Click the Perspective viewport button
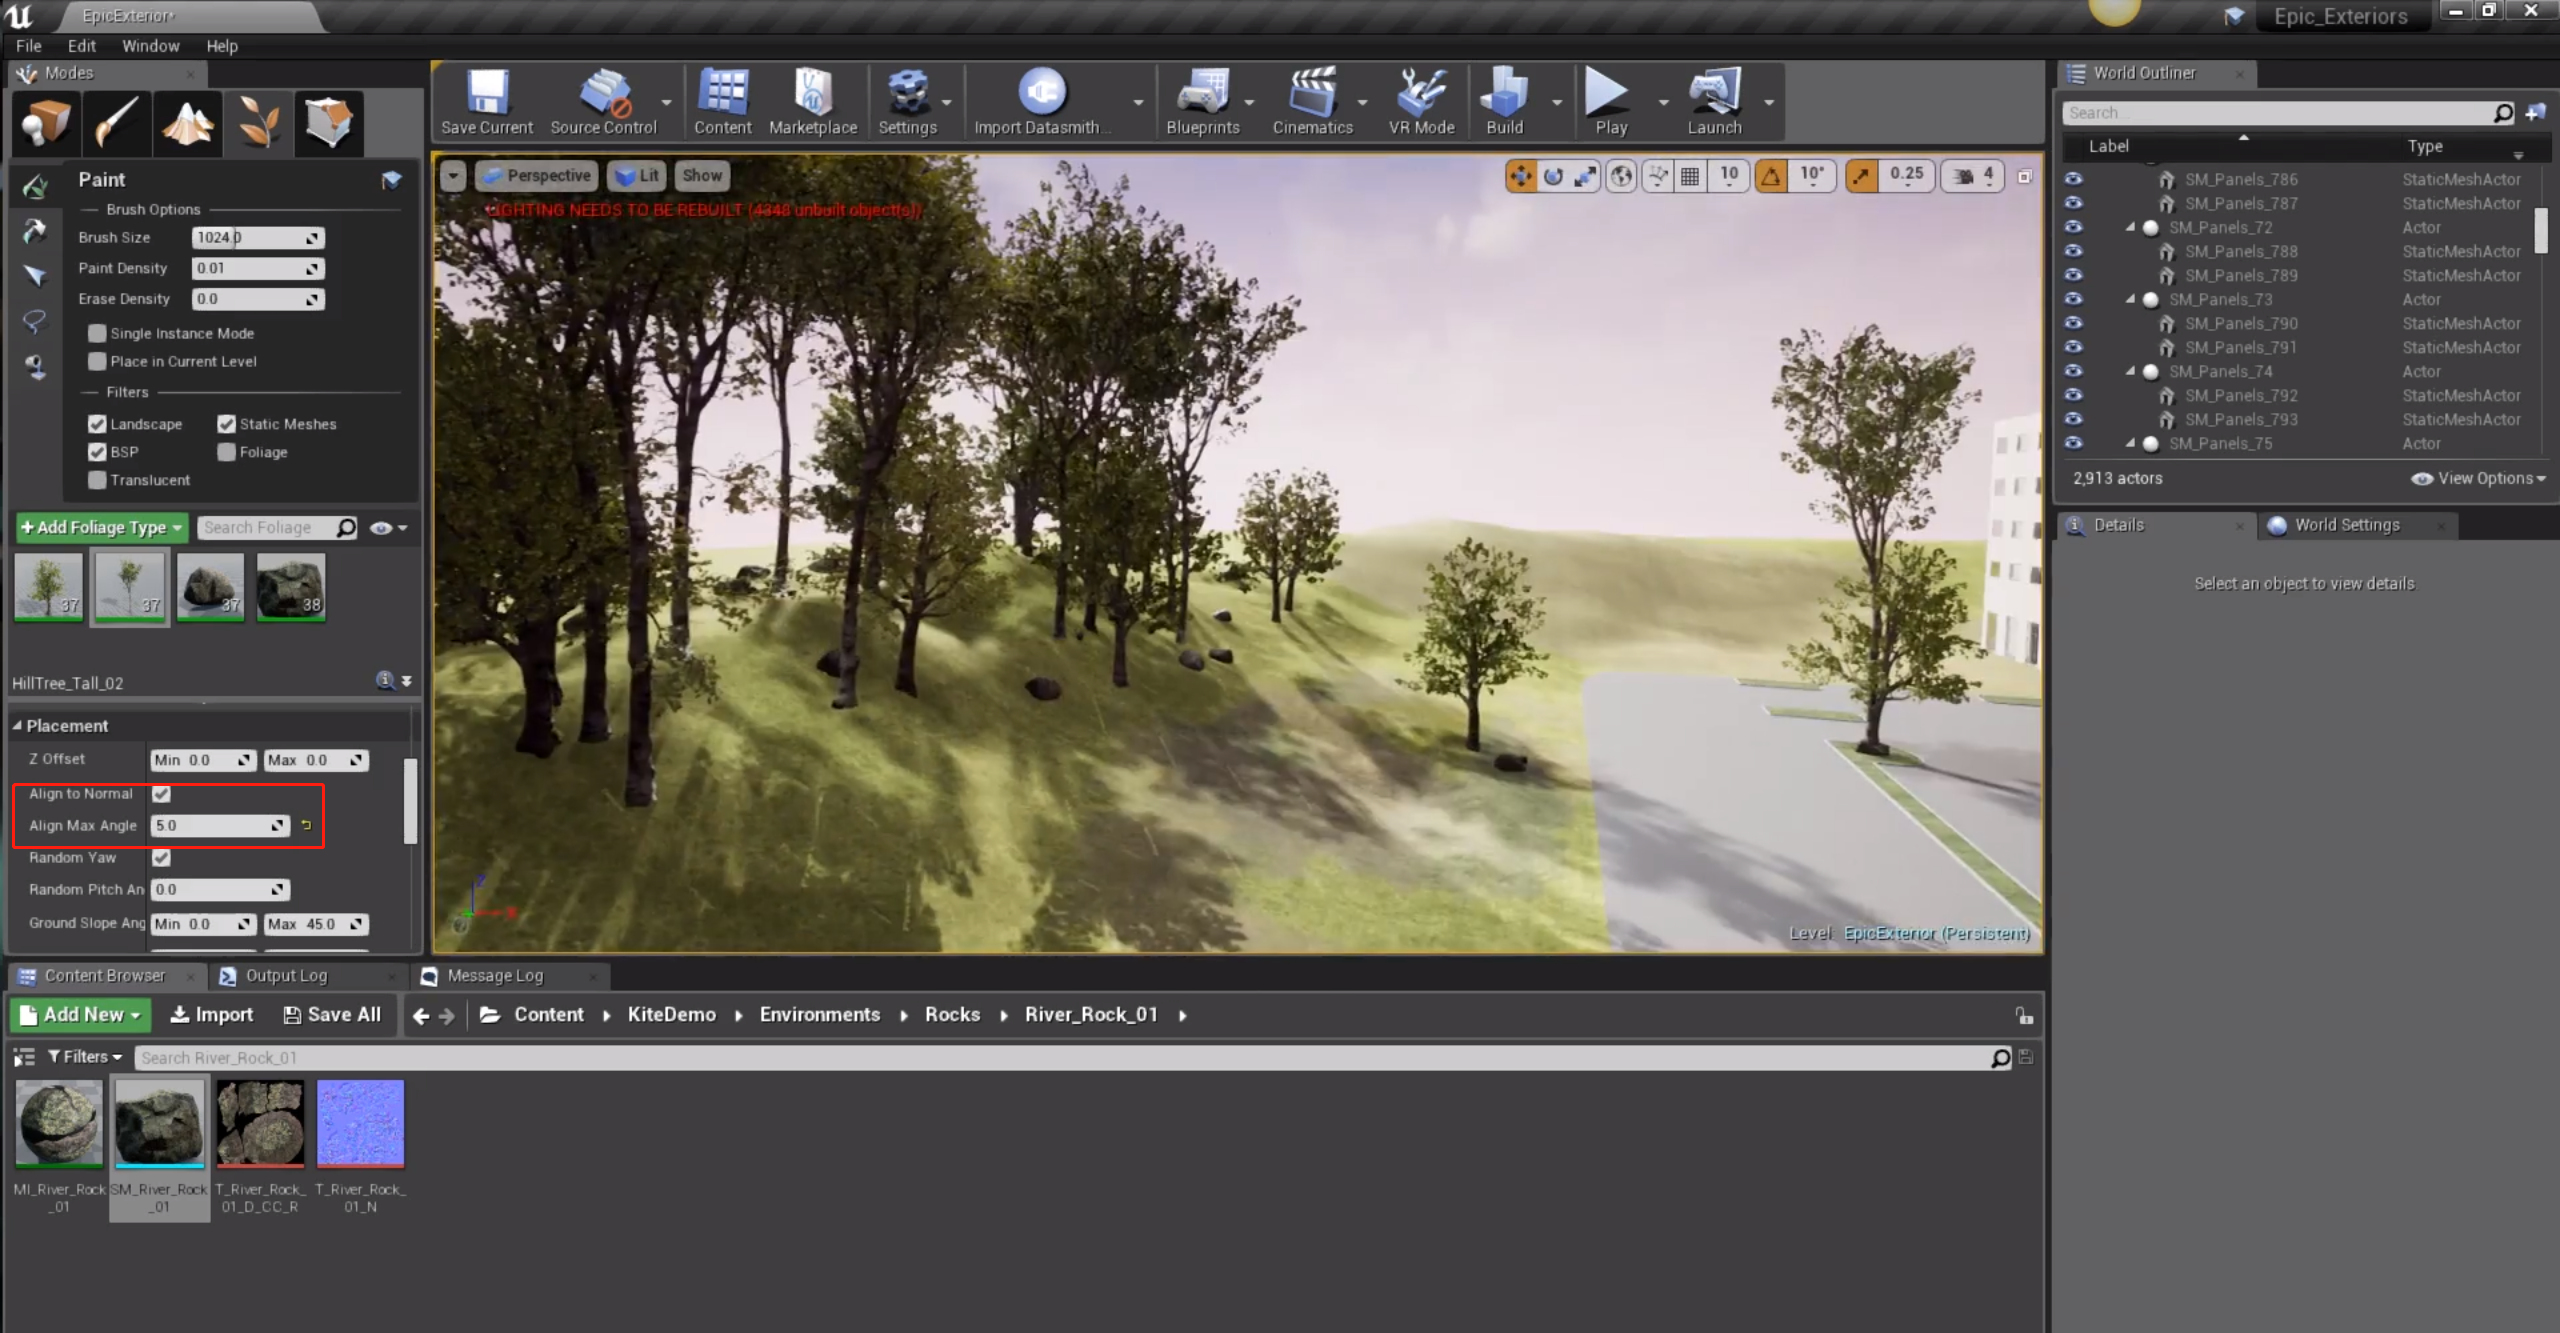 click(537, 176)
